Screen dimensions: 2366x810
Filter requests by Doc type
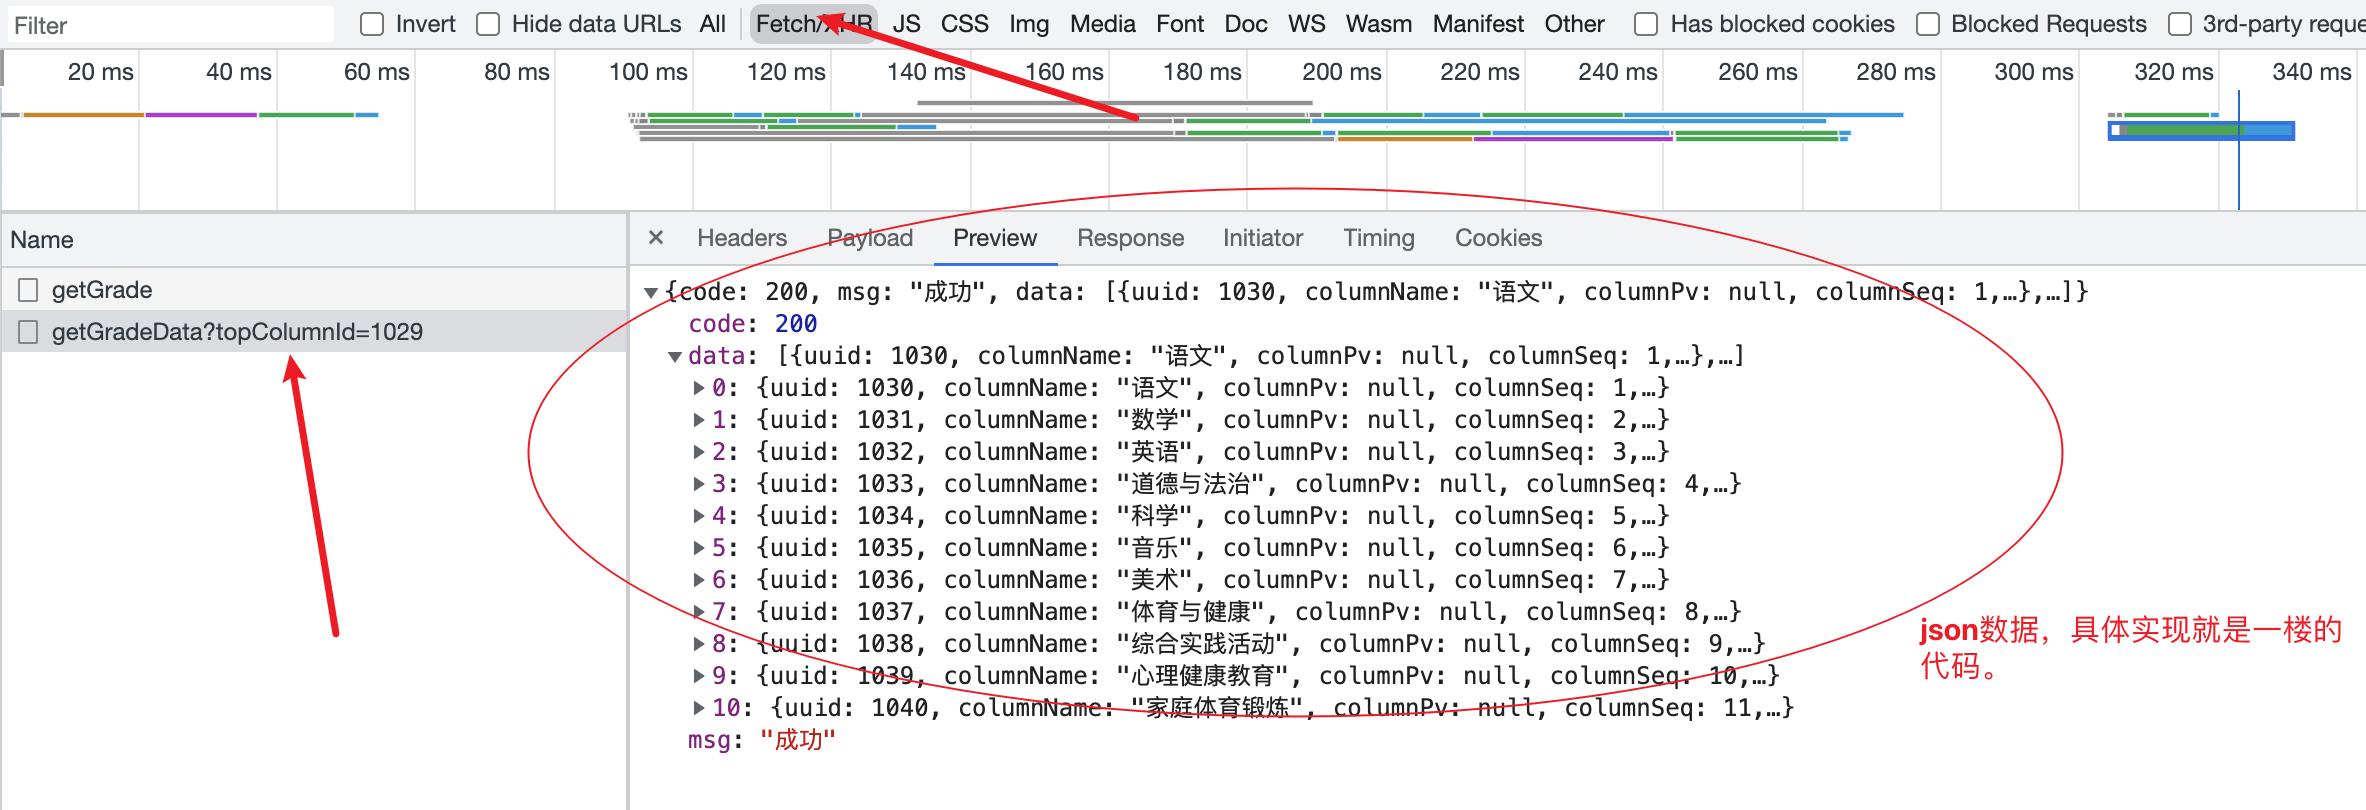click(1246, 24)
